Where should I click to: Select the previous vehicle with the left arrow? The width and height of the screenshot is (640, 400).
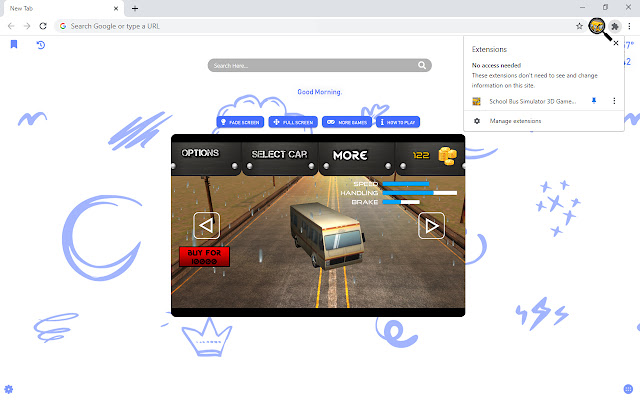click(207, 225)
